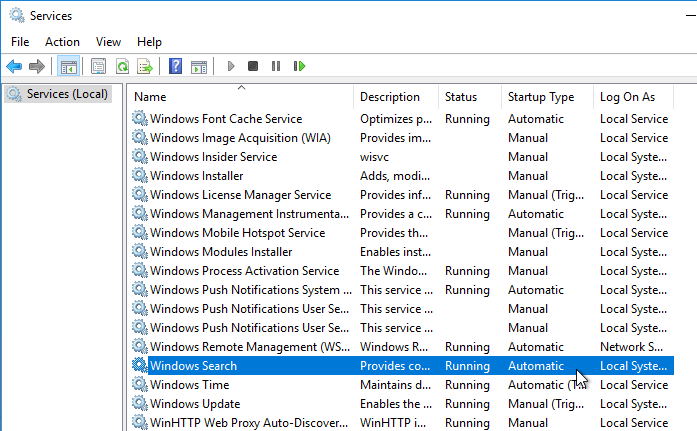This screenshot has width=697, height=431.
Task: Toggle Show/Hide Action Pane icon
Action: 199,67
